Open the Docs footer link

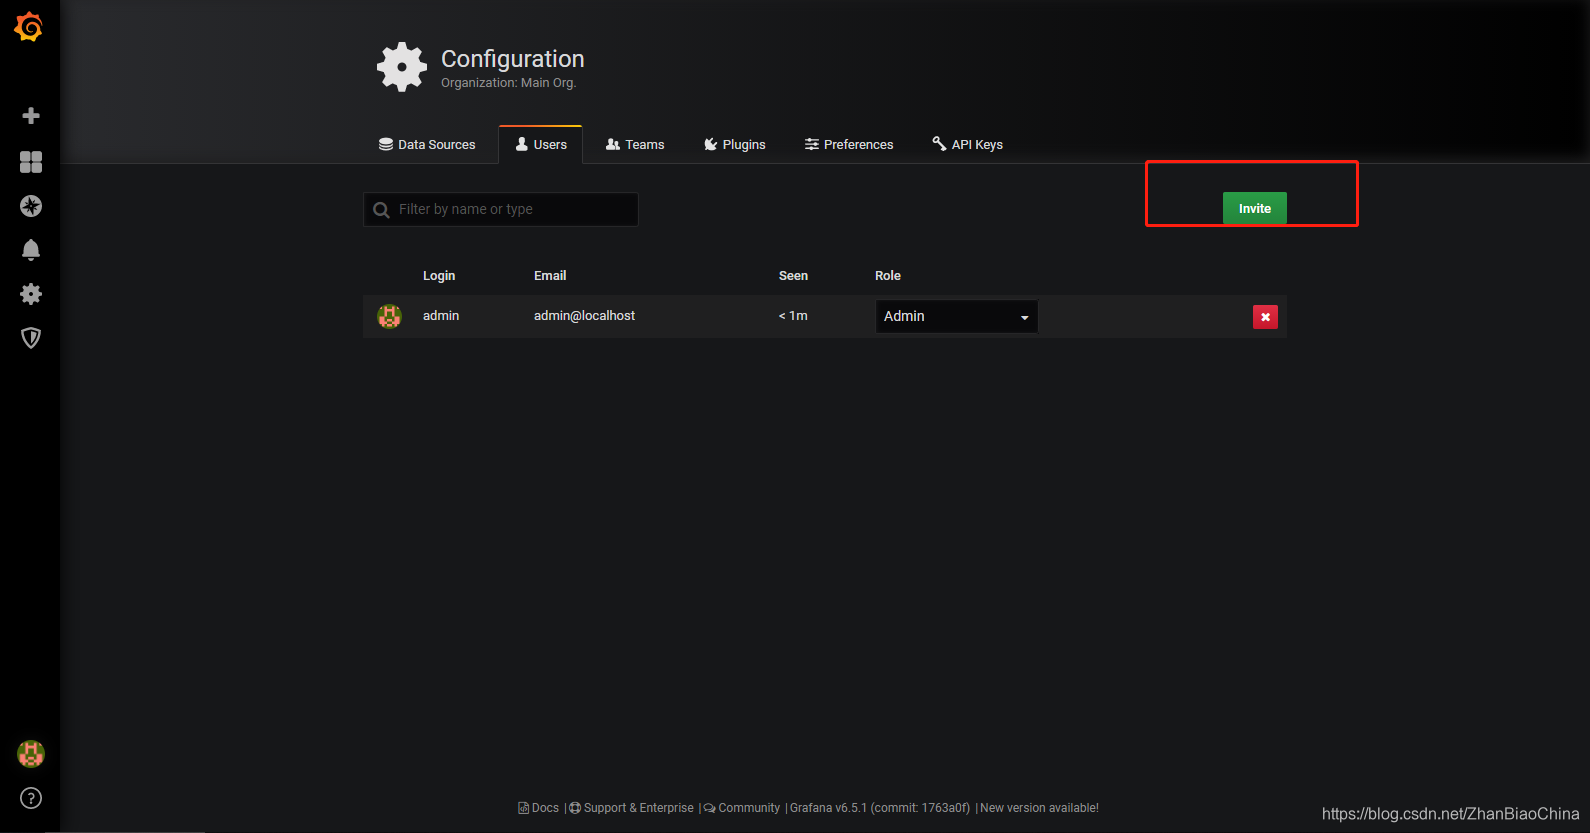click(538, 808)
